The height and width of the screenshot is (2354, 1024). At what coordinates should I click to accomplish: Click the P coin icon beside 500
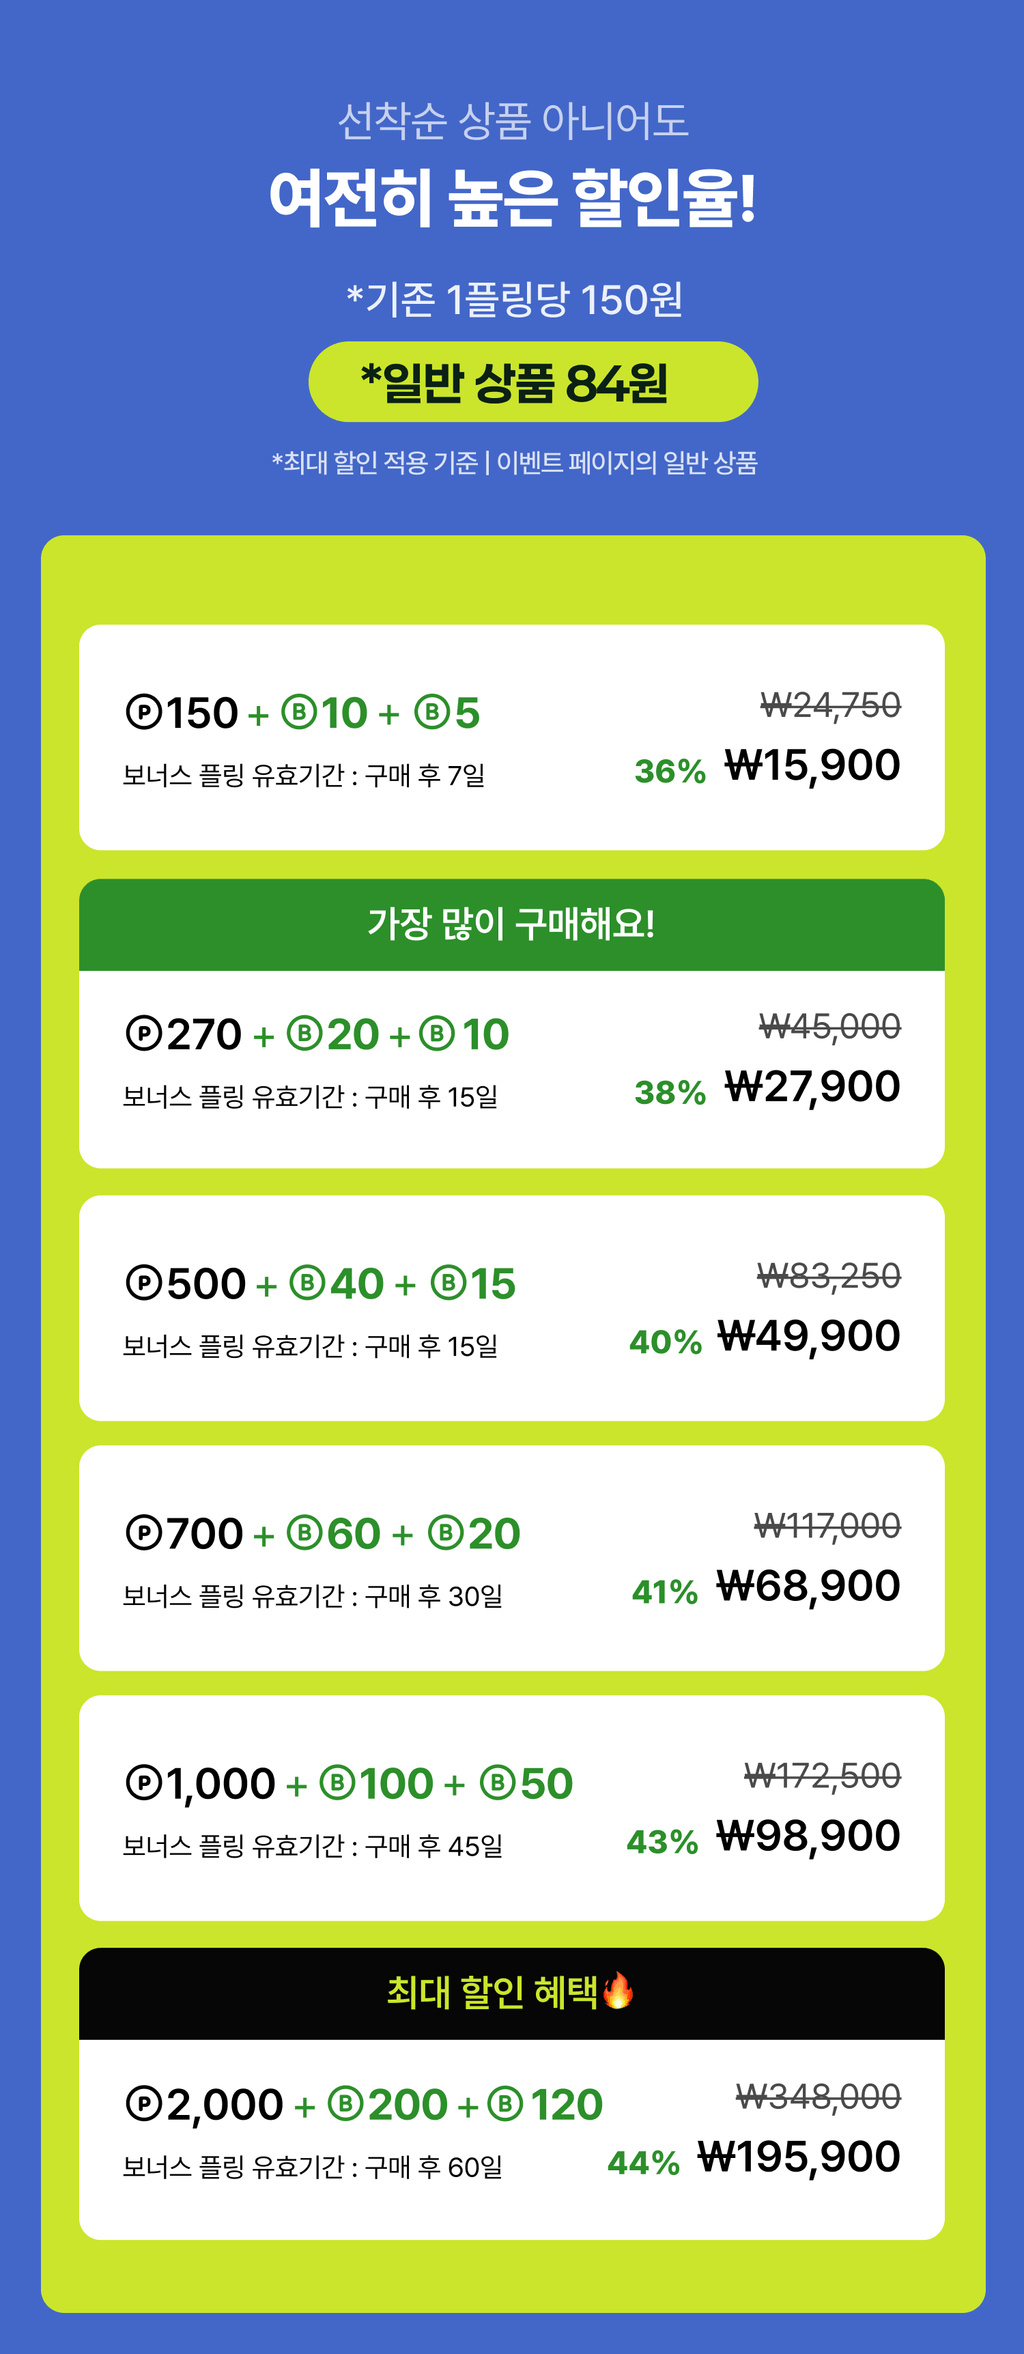tap(143, 1283)
